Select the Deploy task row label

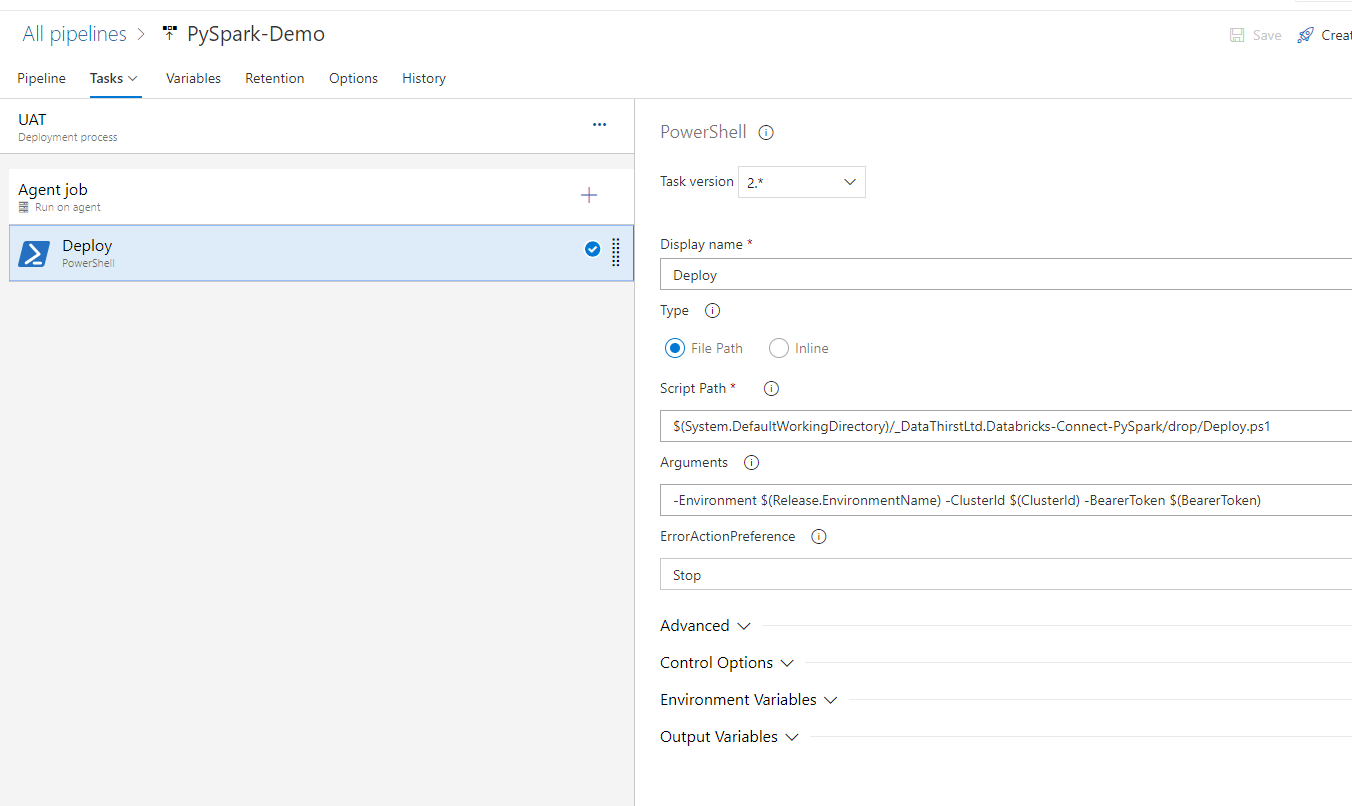(87, 246)
